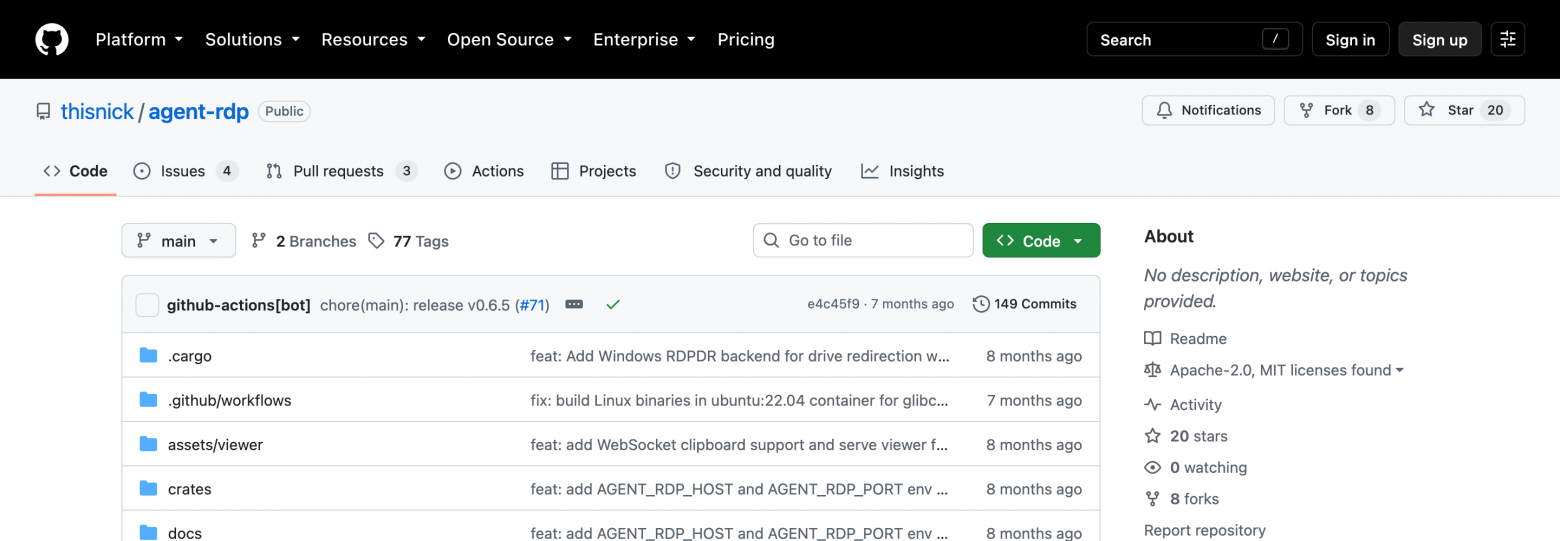Viewport: 1560px width, 541px height.
Task: View the 8 forks link
Action: (1182, 499)
